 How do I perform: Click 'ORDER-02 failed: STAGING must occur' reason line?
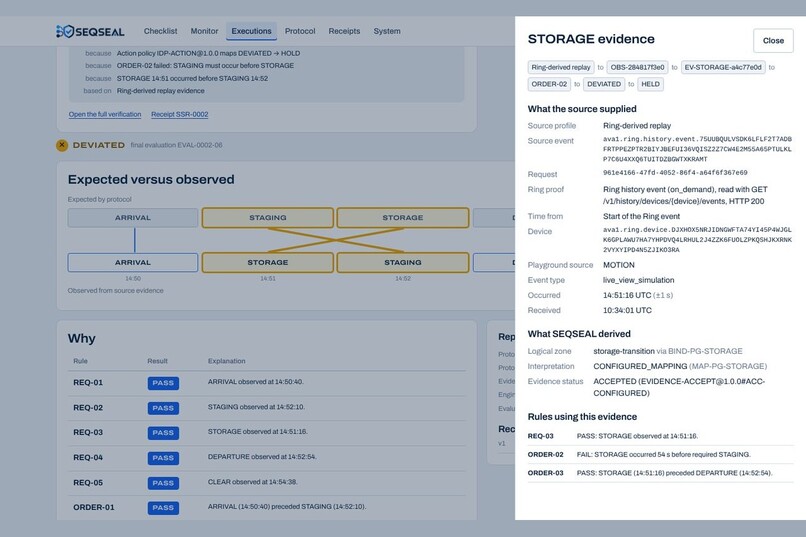coord(205,66)
